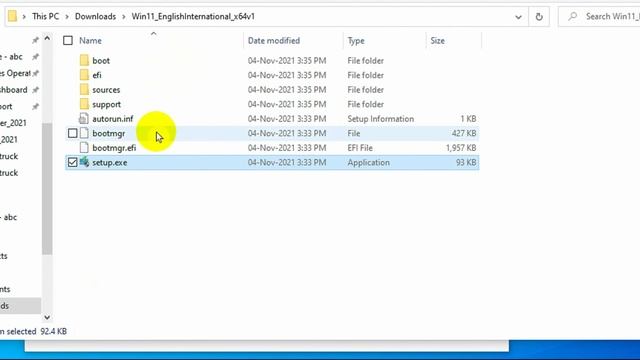Select the boot folder name

click(101, 60)
